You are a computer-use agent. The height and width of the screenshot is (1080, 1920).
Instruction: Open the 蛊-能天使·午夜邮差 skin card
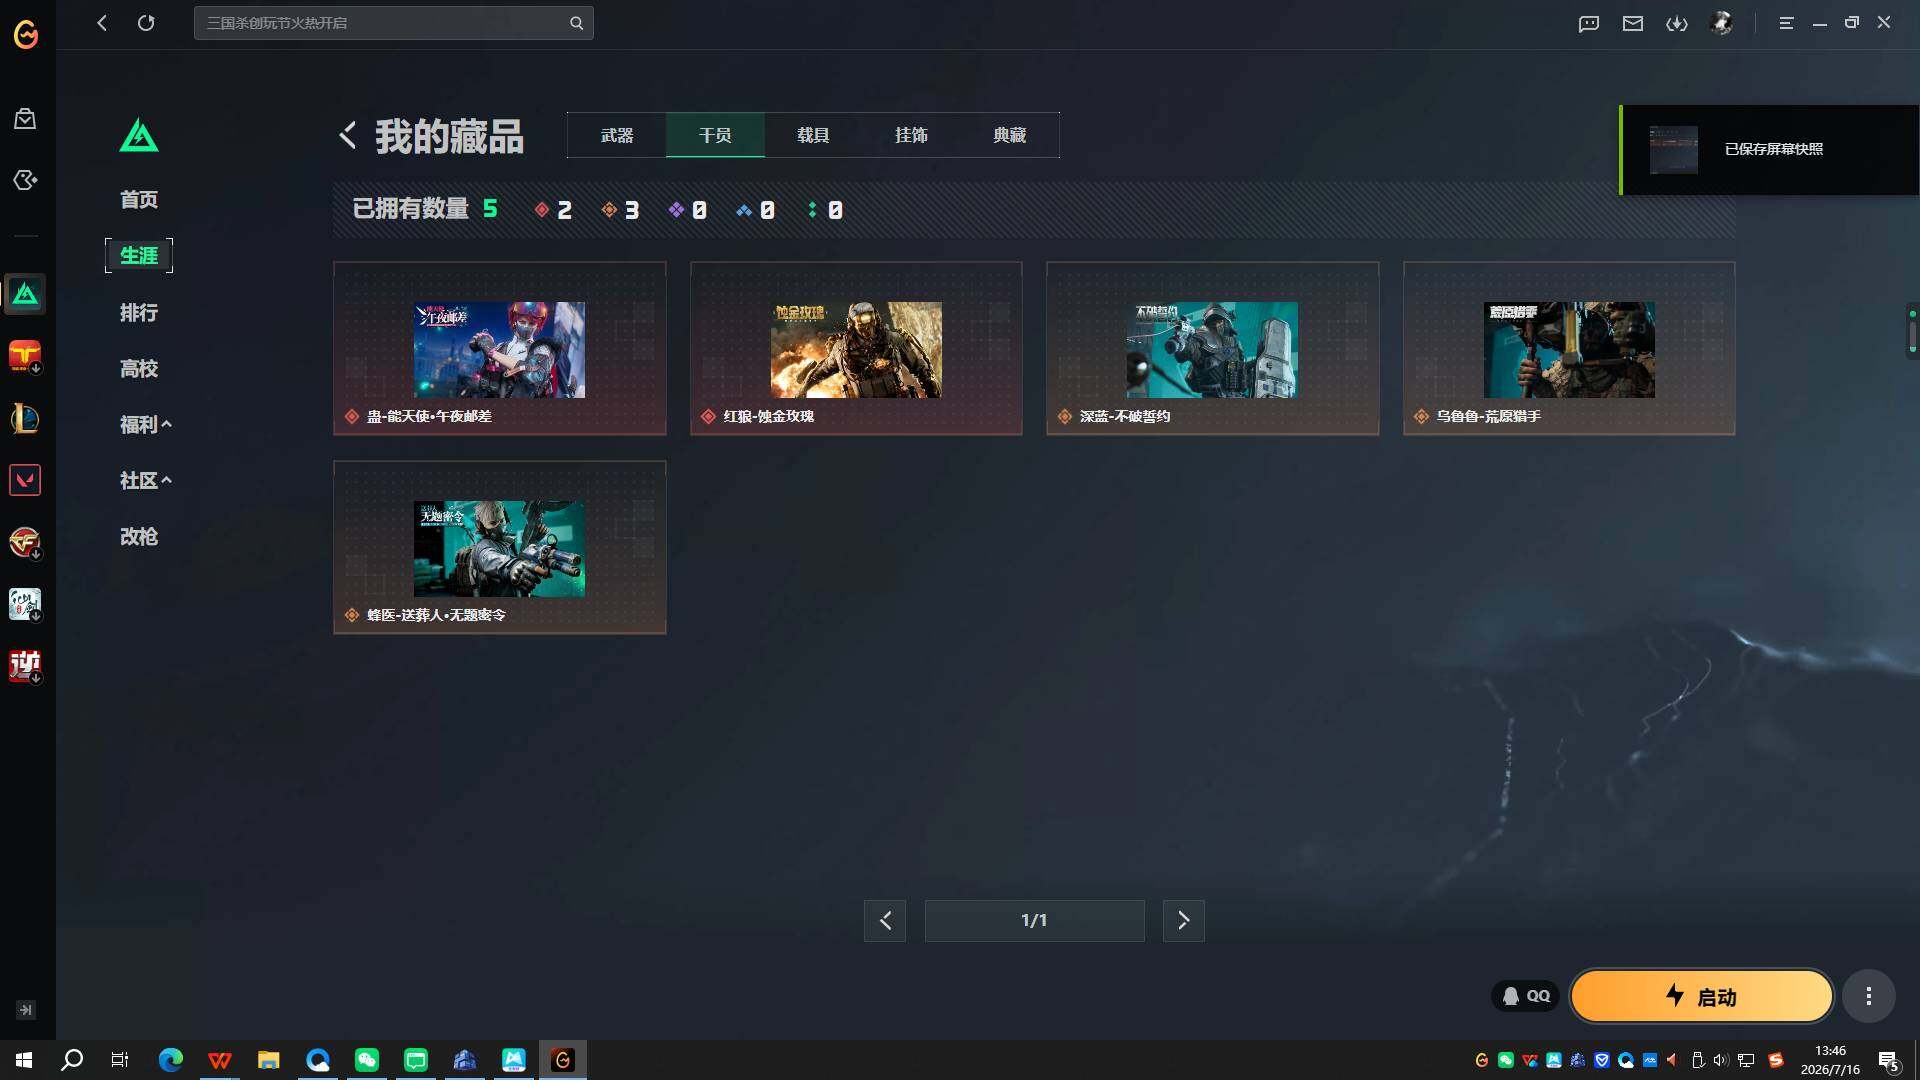click(x=500, y=348)
